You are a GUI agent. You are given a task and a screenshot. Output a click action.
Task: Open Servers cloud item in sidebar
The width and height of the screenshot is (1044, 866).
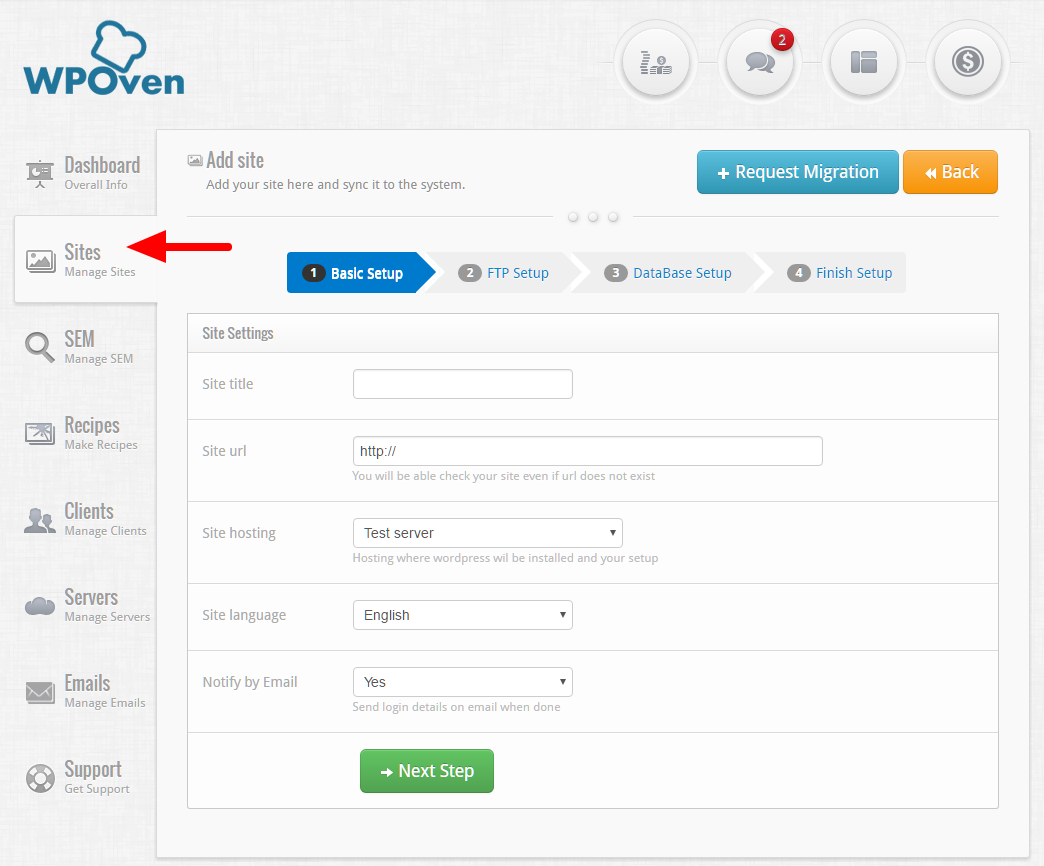[x=88, y=605]
